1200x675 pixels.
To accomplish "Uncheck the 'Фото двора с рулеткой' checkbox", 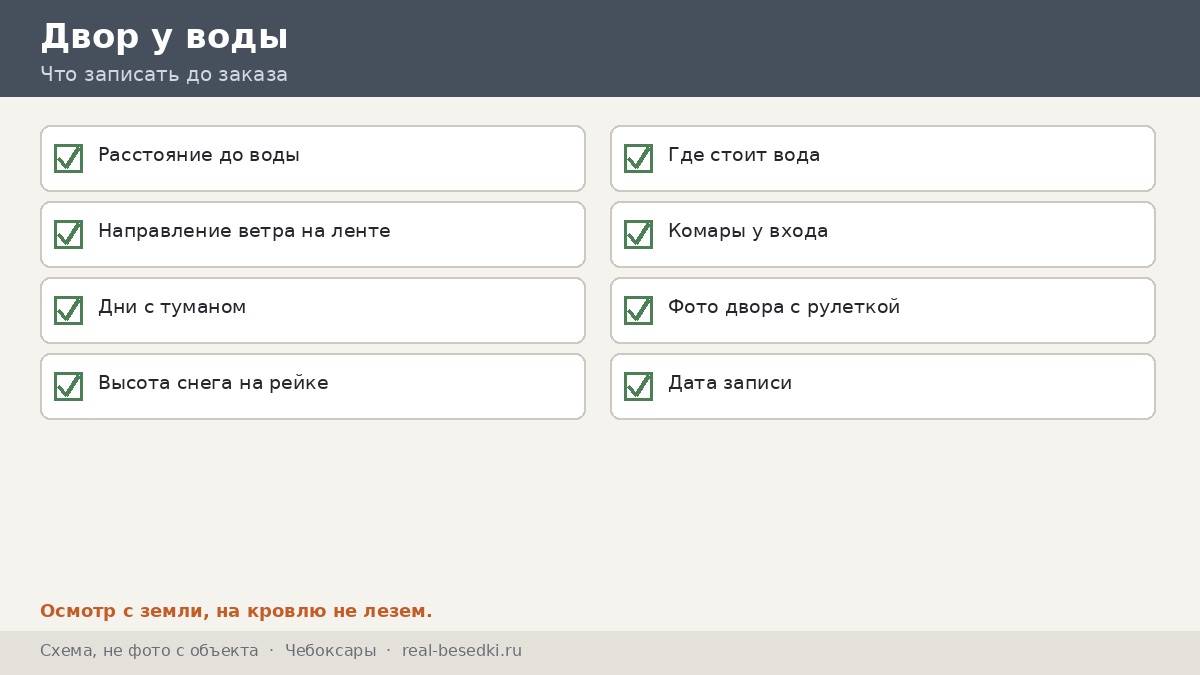I will pos(638,310).
